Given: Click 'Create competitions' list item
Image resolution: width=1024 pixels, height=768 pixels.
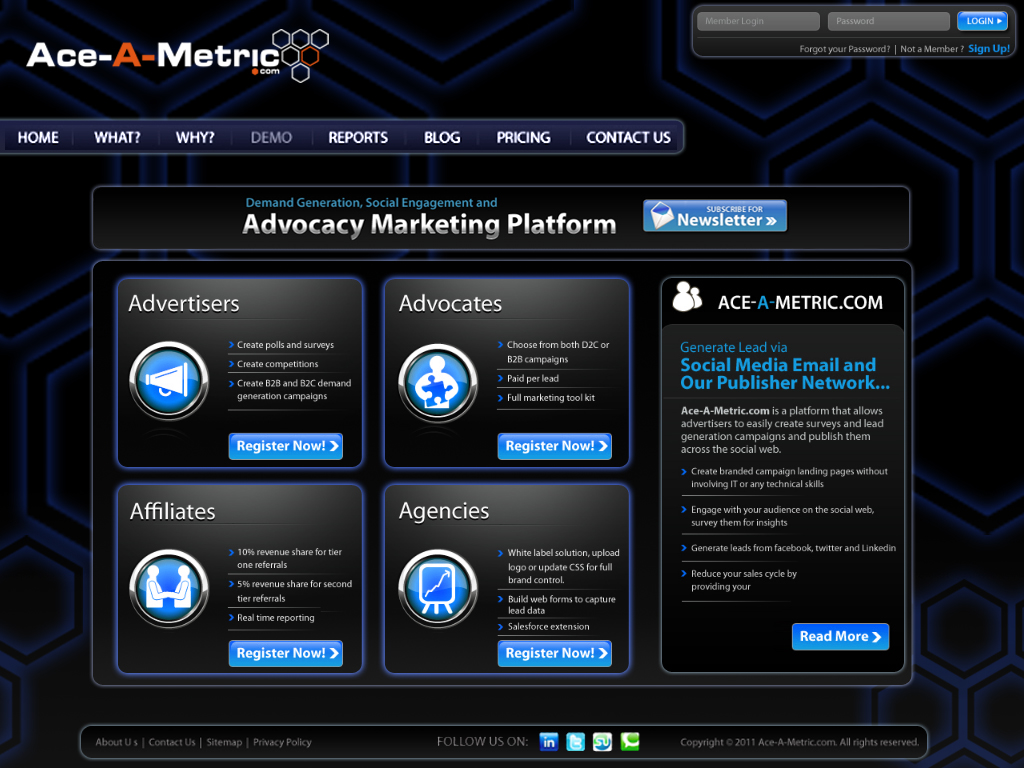Looking at the screenshot, I should pyautogui.click(x=278, y=364).
